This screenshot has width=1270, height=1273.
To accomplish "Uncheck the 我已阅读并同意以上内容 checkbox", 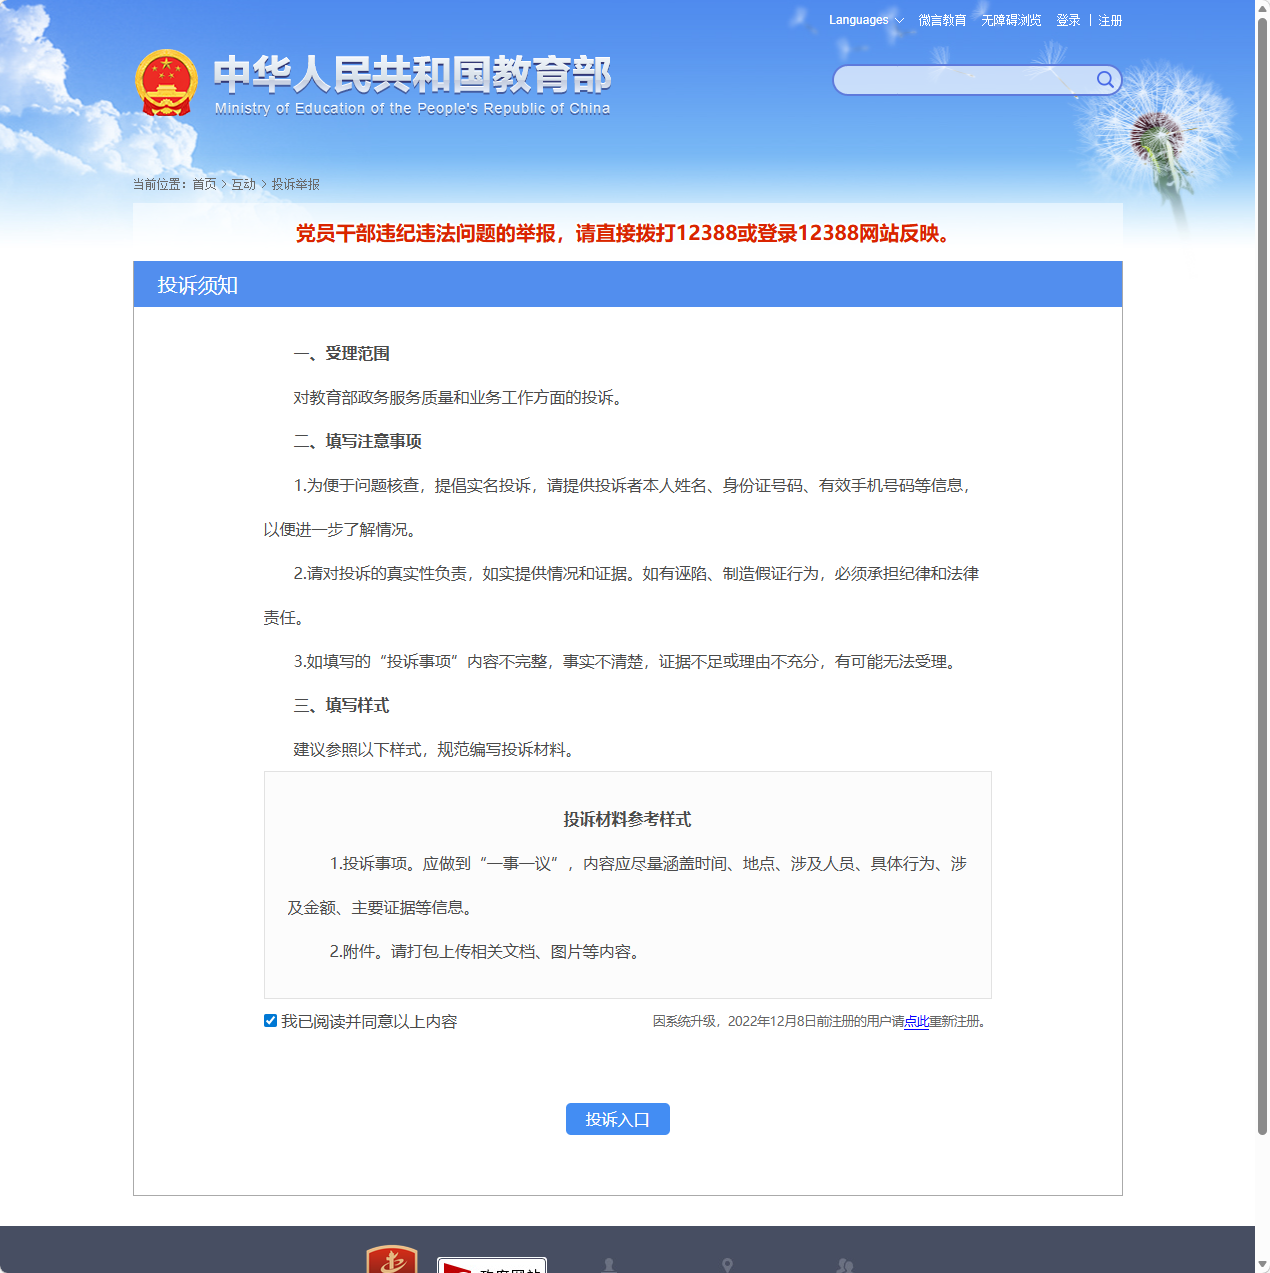I will point(270,1020).
